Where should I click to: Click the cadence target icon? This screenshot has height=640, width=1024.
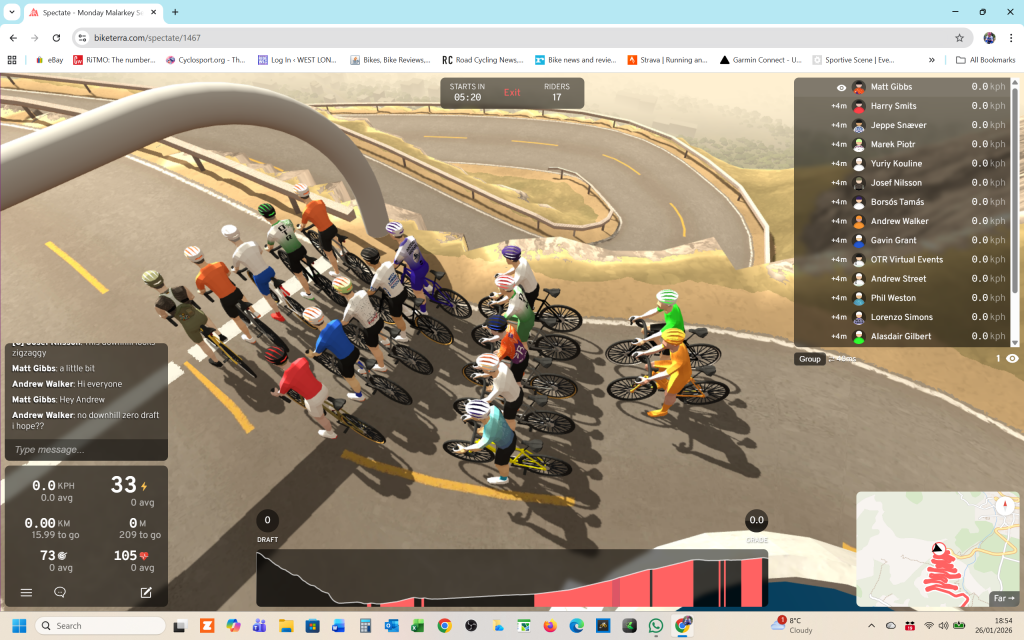click(x=63, y=556)
